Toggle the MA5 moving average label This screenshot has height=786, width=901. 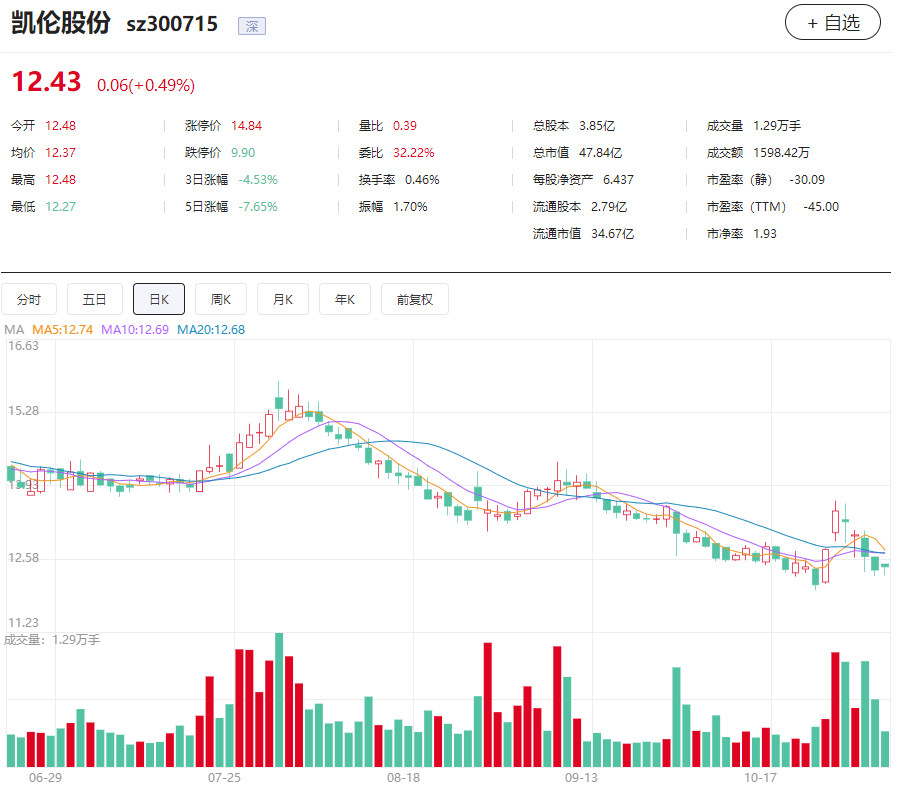tap(63, 329)
